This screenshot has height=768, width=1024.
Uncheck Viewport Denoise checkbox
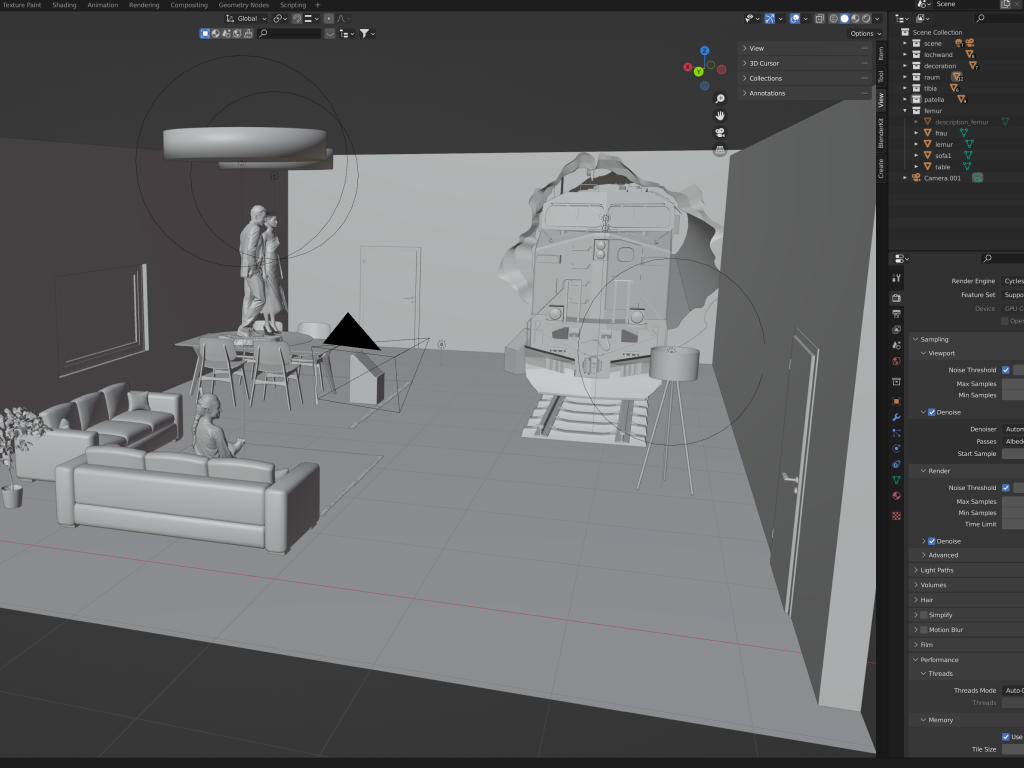[x=931, y=412]
